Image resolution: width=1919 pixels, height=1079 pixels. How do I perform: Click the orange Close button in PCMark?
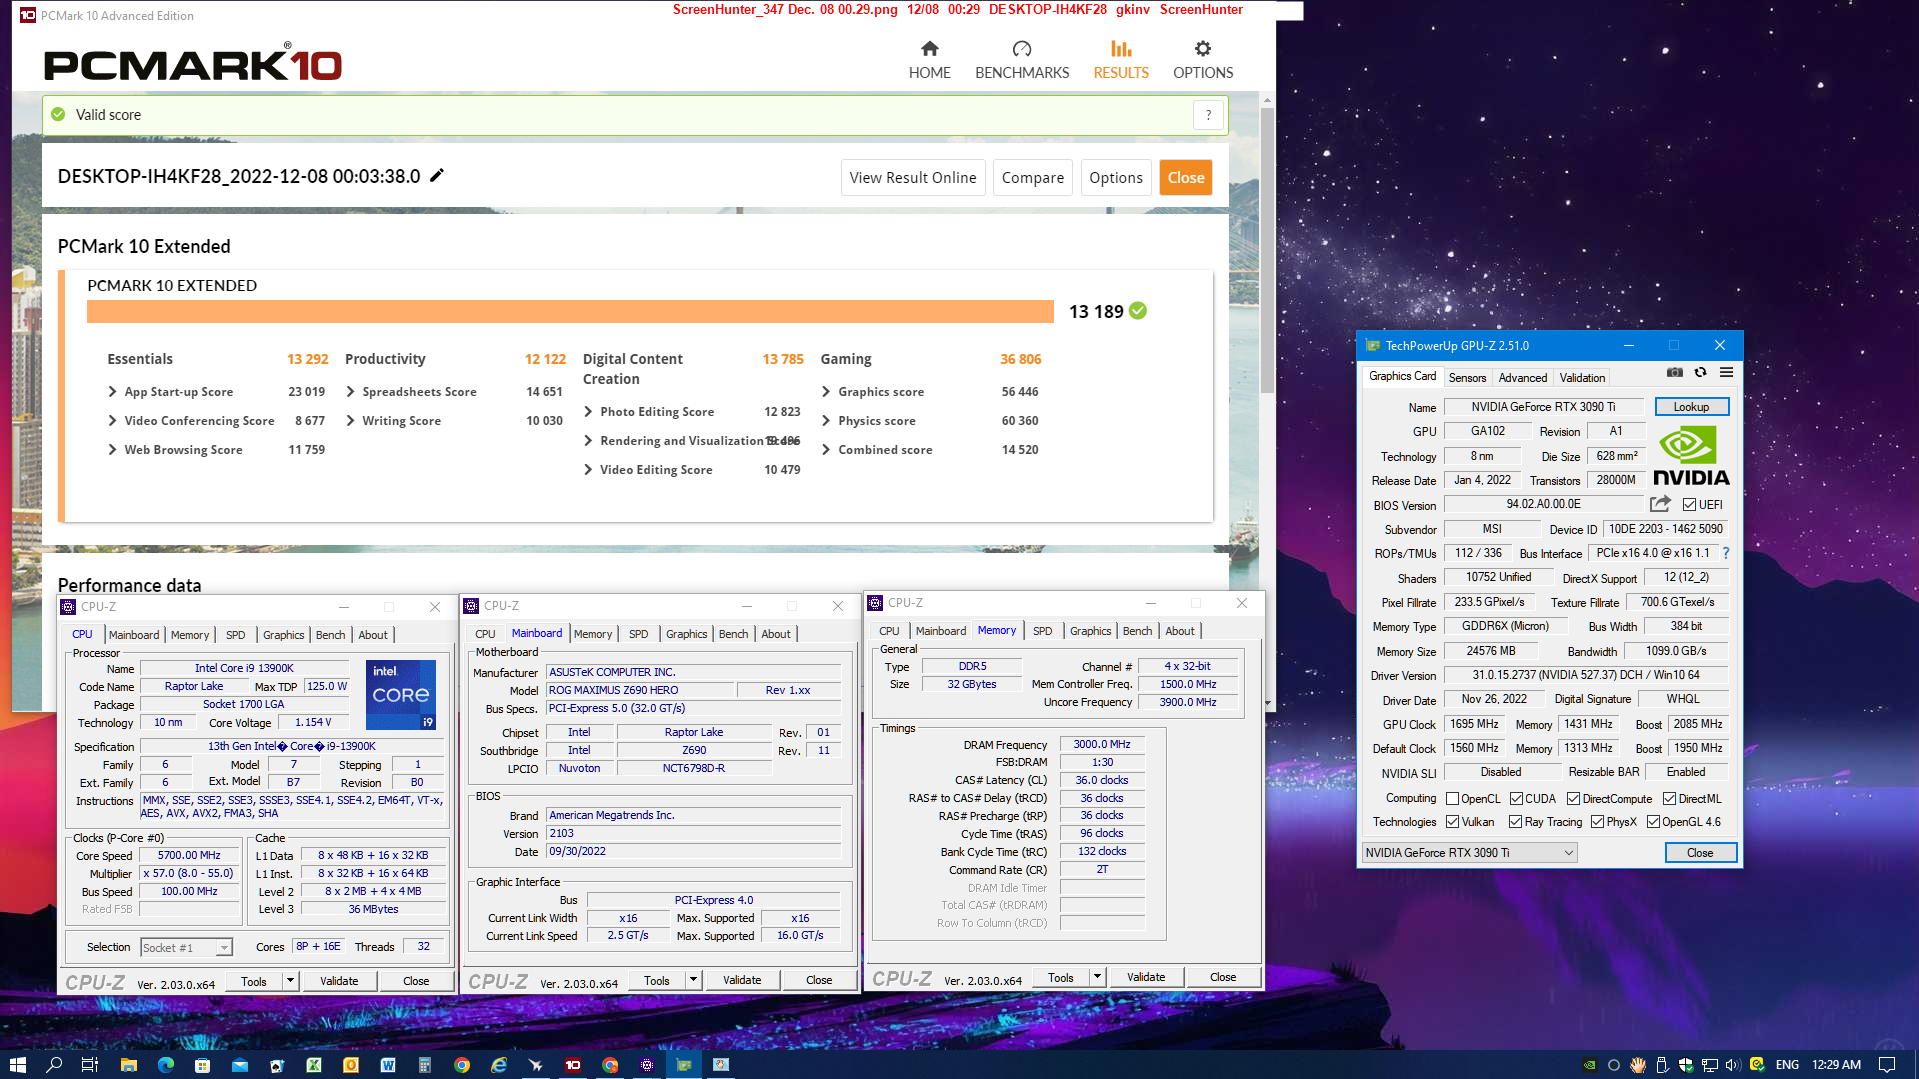(x=1186, y=178)
